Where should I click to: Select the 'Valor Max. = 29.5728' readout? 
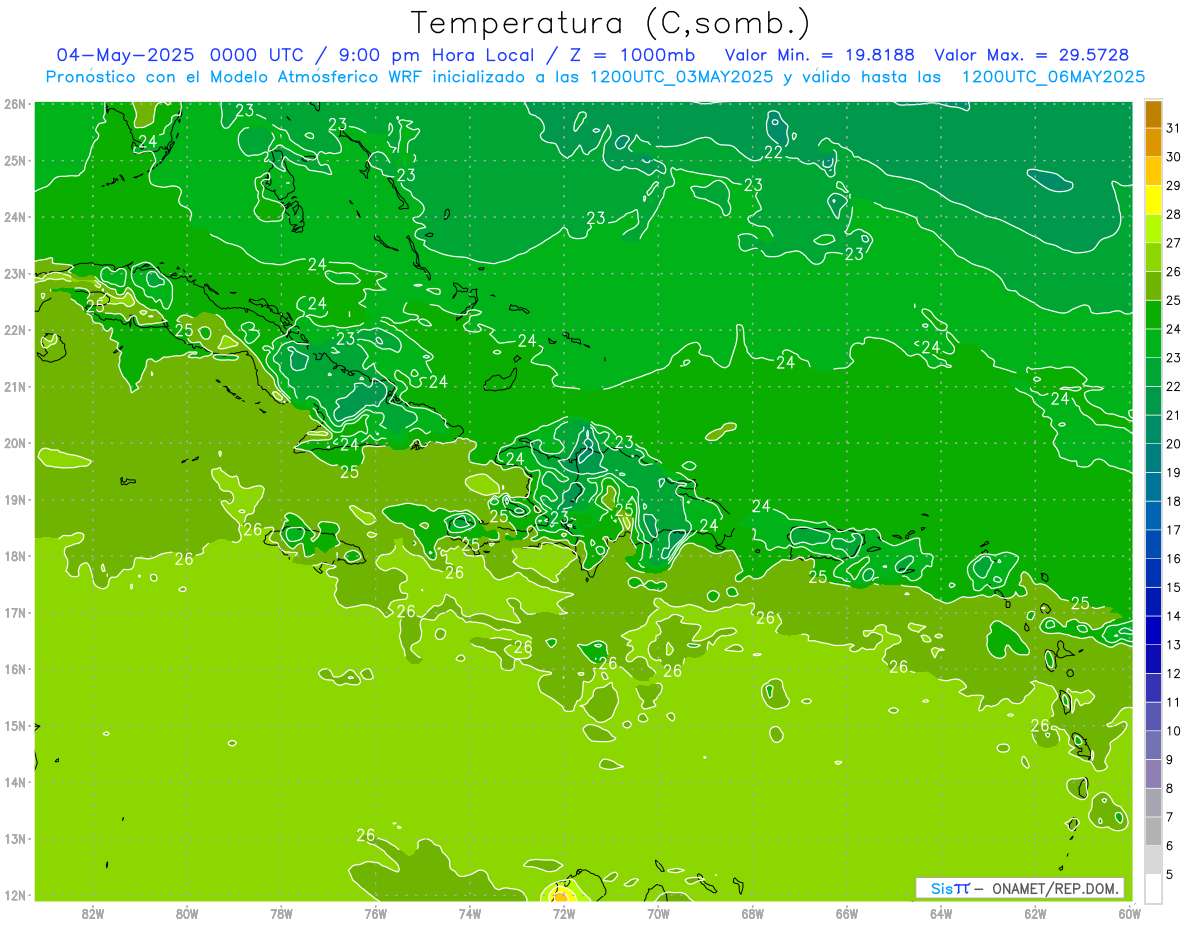[1032, 55]
